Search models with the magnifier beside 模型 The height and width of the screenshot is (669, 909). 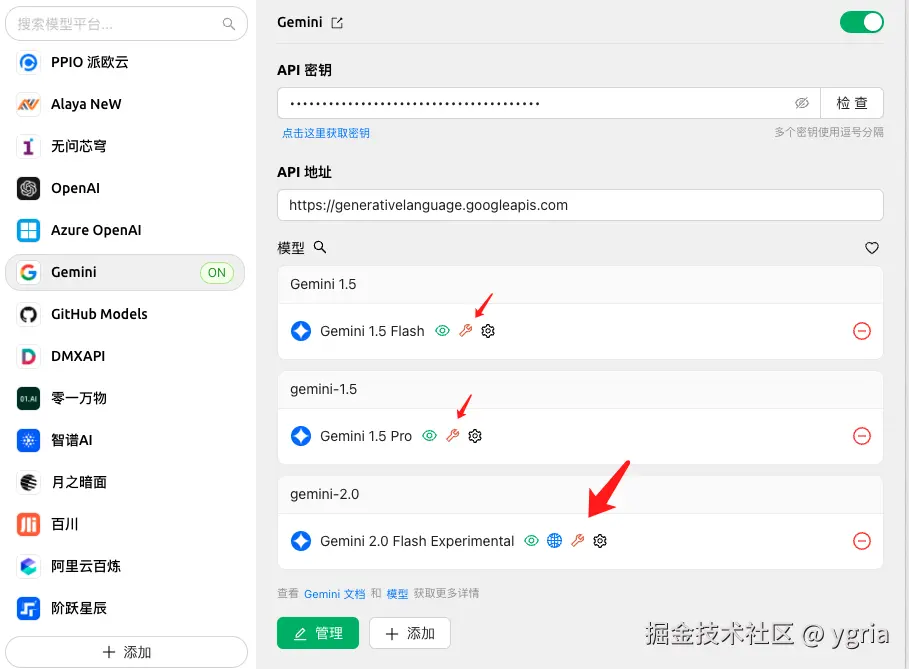coord(320,248)
